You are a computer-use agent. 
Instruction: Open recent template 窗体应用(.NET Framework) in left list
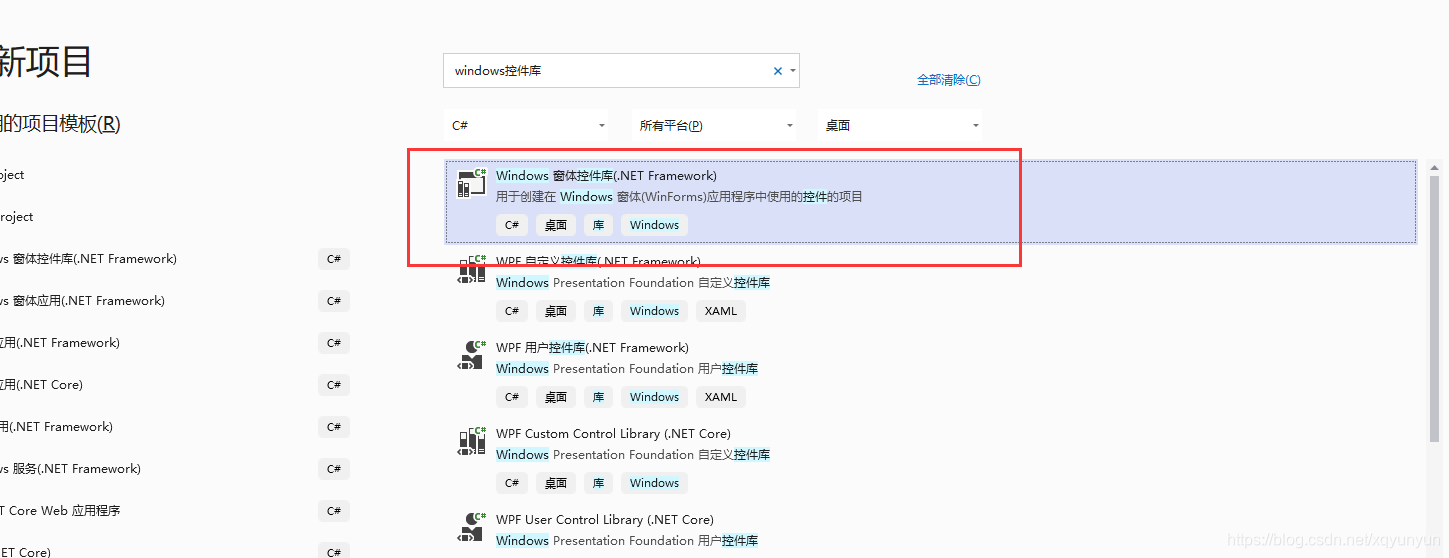pos(82,301)
